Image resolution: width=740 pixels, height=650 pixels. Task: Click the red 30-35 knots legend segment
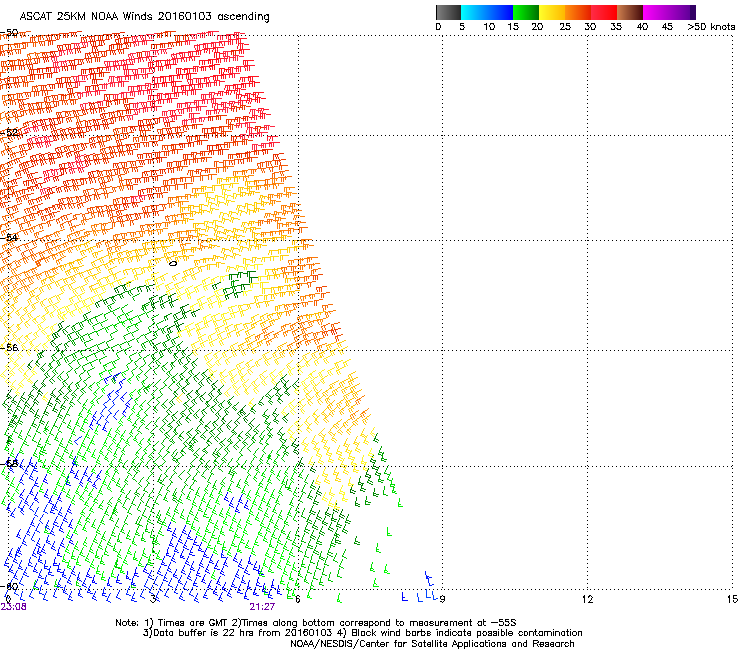point(604,12)
